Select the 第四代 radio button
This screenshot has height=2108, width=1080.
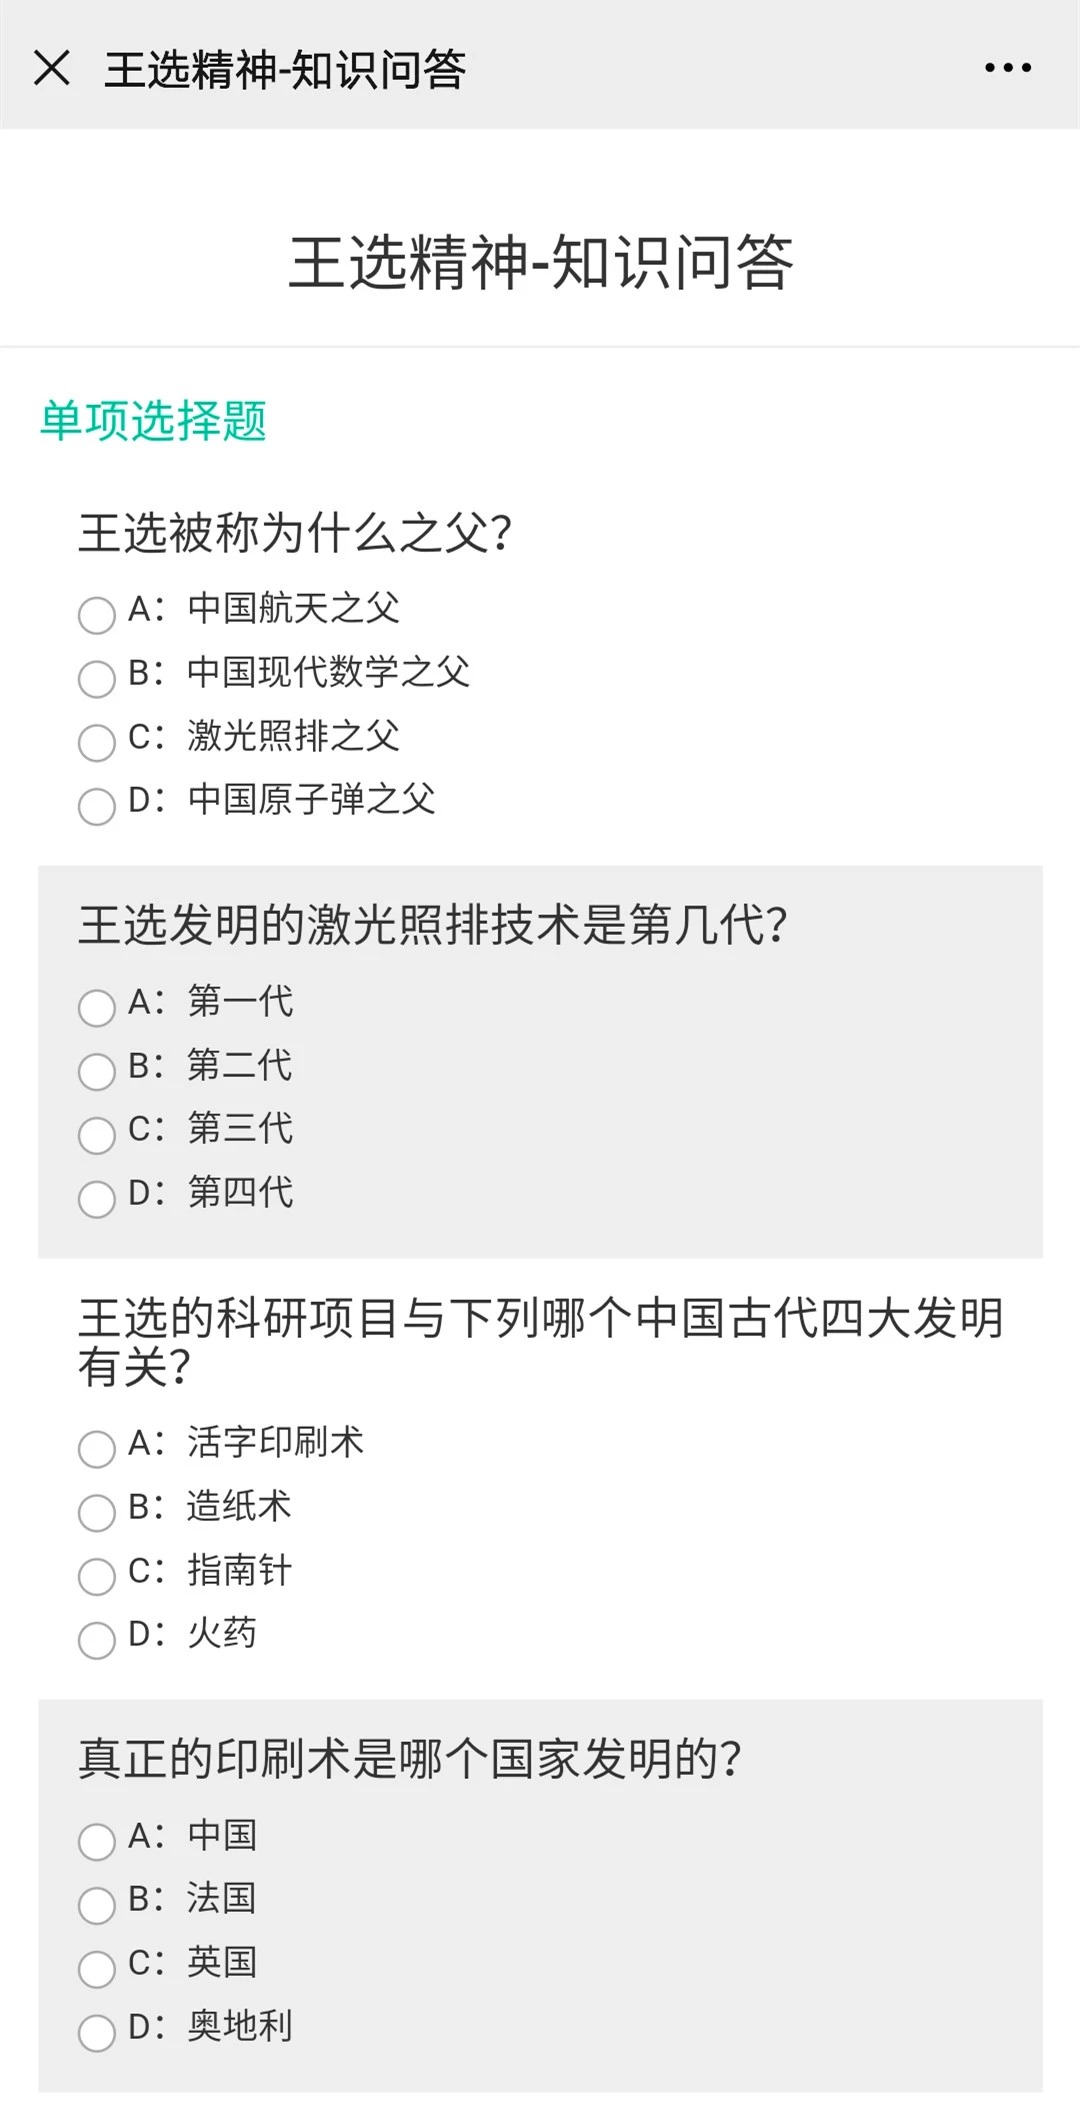coord(97,1199)
